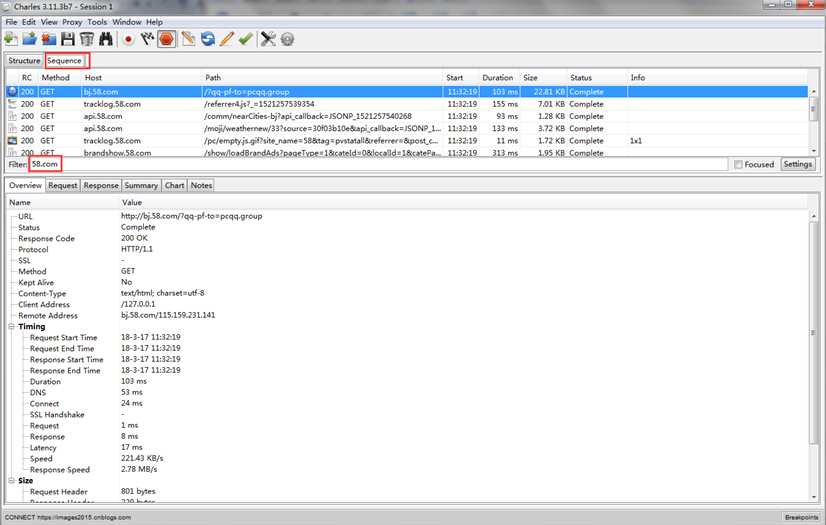The height and width of the screenshot is (525, 826).
Task: Open the View menu
Action: 49,22
